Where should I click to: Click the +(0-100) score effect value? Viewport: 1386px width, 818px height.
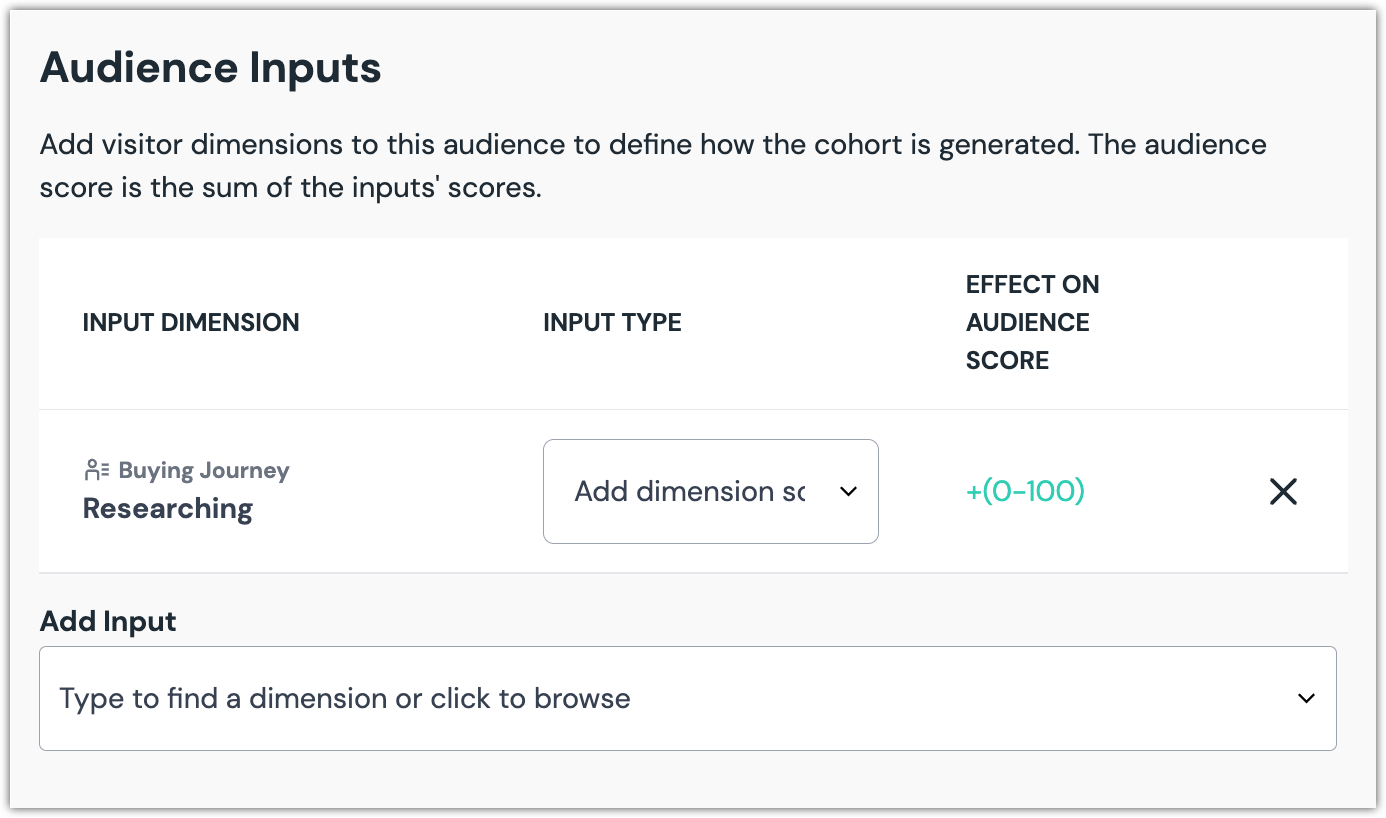(x=1025, y=491)
